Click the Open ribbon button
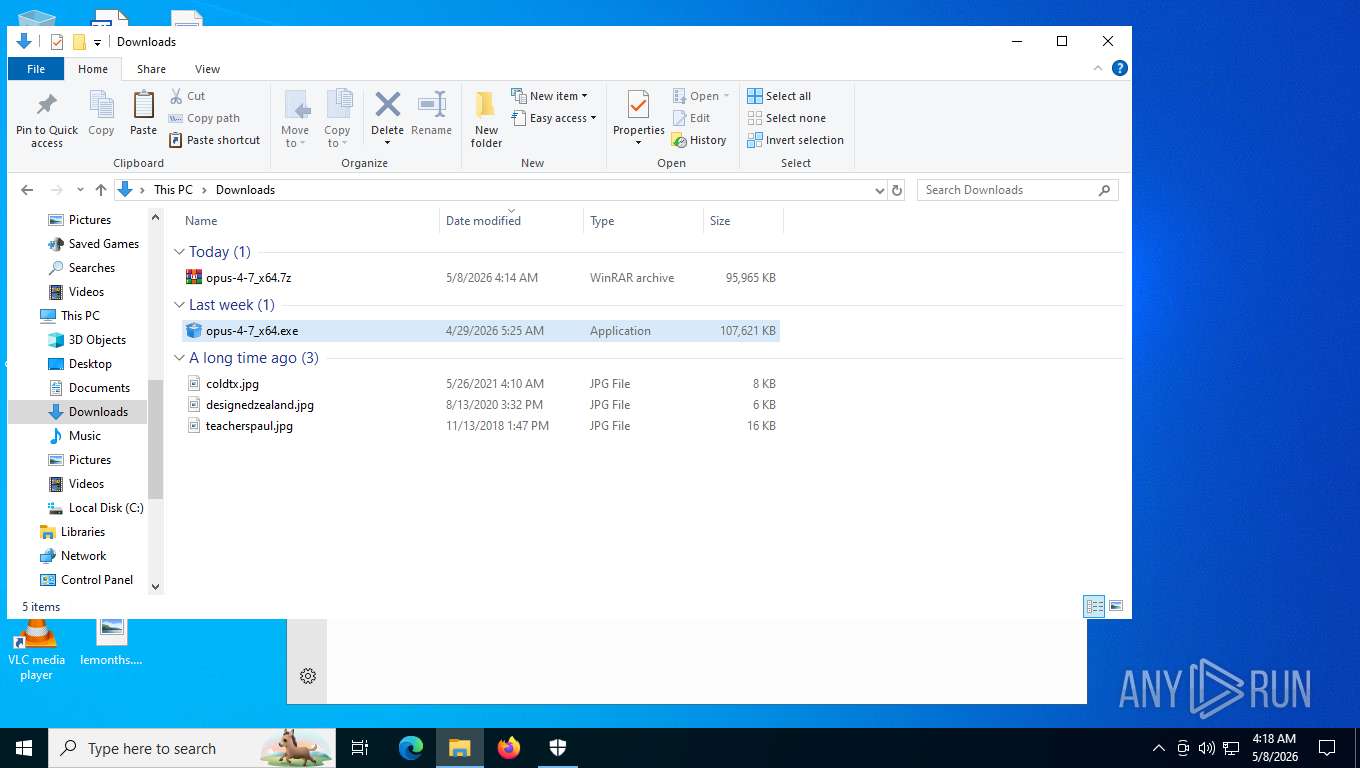 (700, 96)
